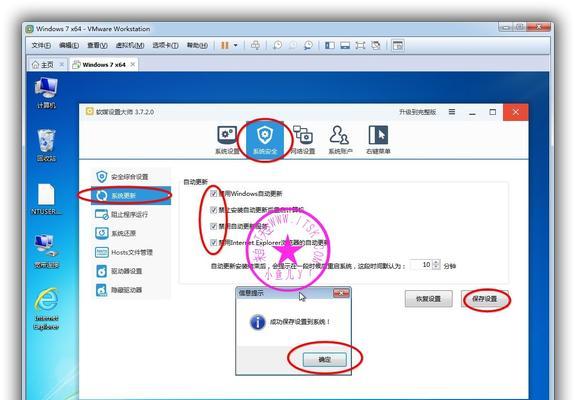The image size is (576, 400).
Task: Open the 系统账户 users icon
Action: 340,140
